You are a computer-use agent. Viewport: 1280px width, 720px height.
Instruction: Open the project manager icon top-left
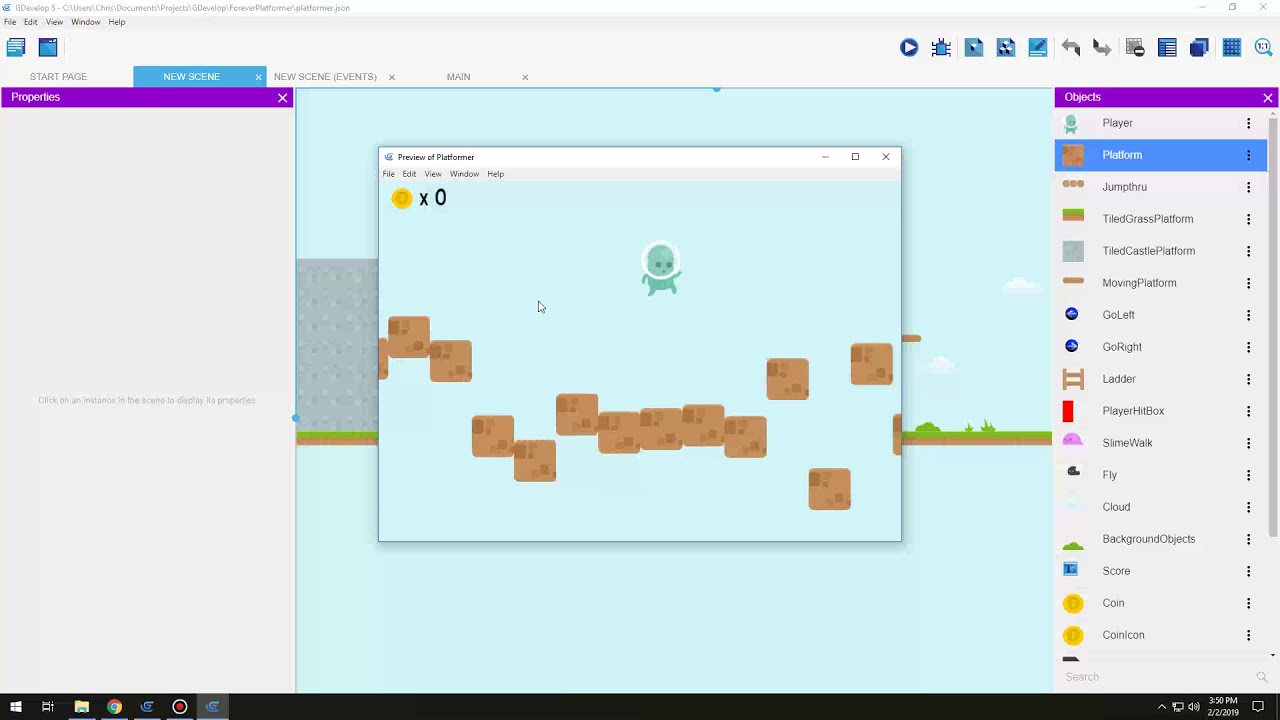coord(15,47)
